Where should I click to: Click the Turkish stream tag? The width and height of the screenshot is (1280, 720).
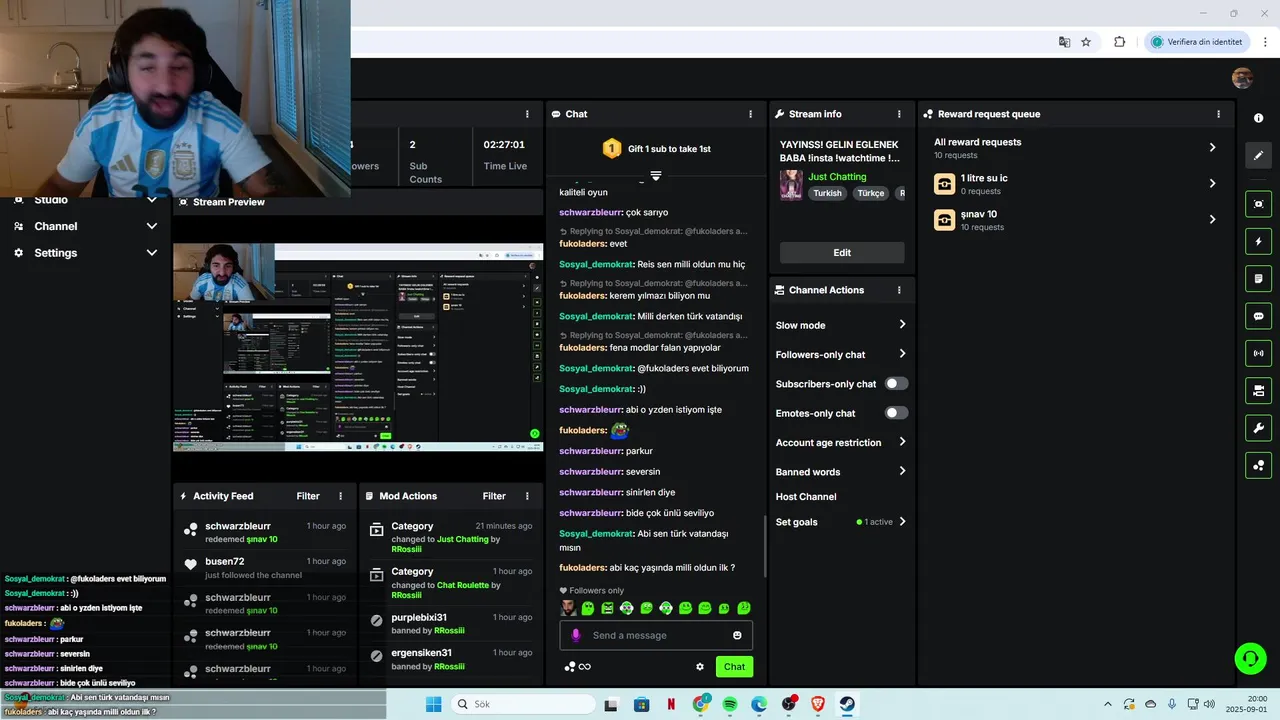(x=827, y=193)
